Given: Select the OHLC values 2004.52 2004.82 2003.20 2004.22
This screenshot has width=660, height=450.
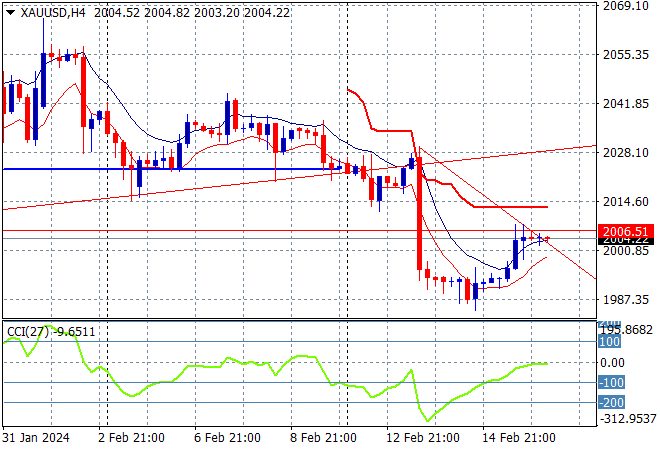Looking at the screenshot, I should coord(192,13).
